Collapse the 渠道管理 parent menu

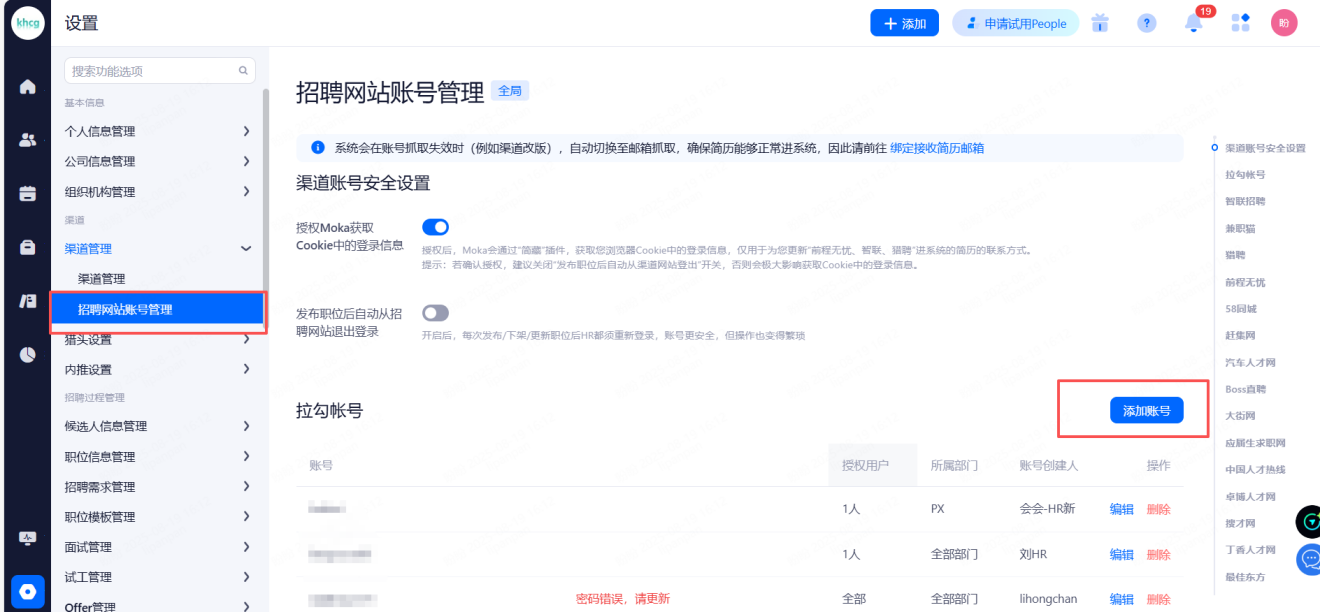coord(157,249)
